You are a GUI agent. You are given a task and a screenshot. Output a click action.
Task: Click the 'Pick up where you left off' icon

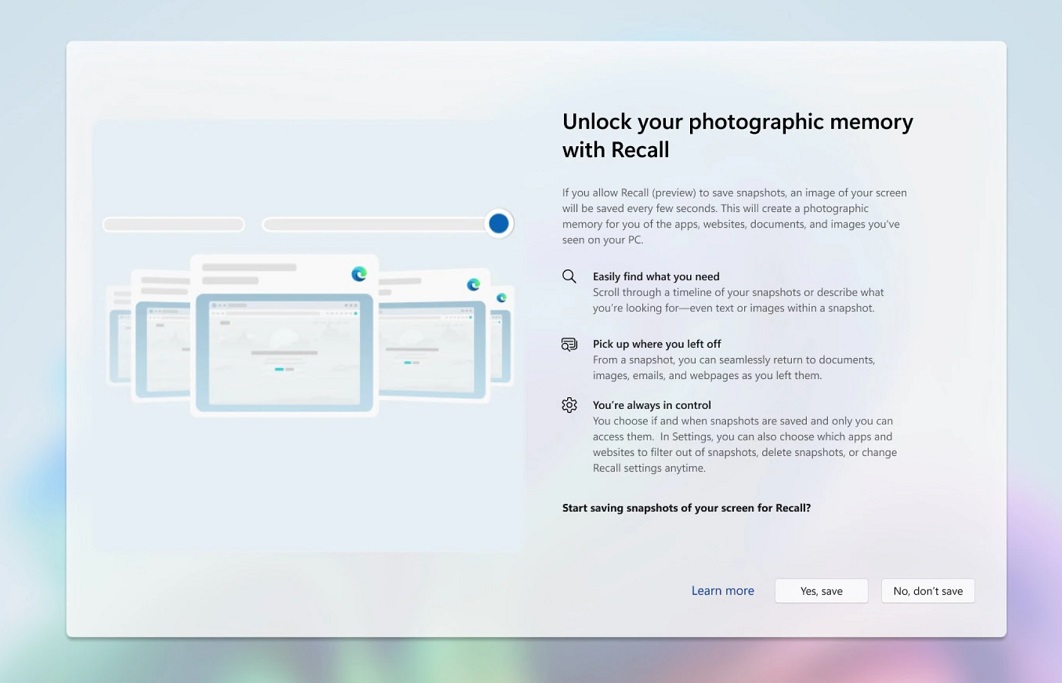point(569,344)
